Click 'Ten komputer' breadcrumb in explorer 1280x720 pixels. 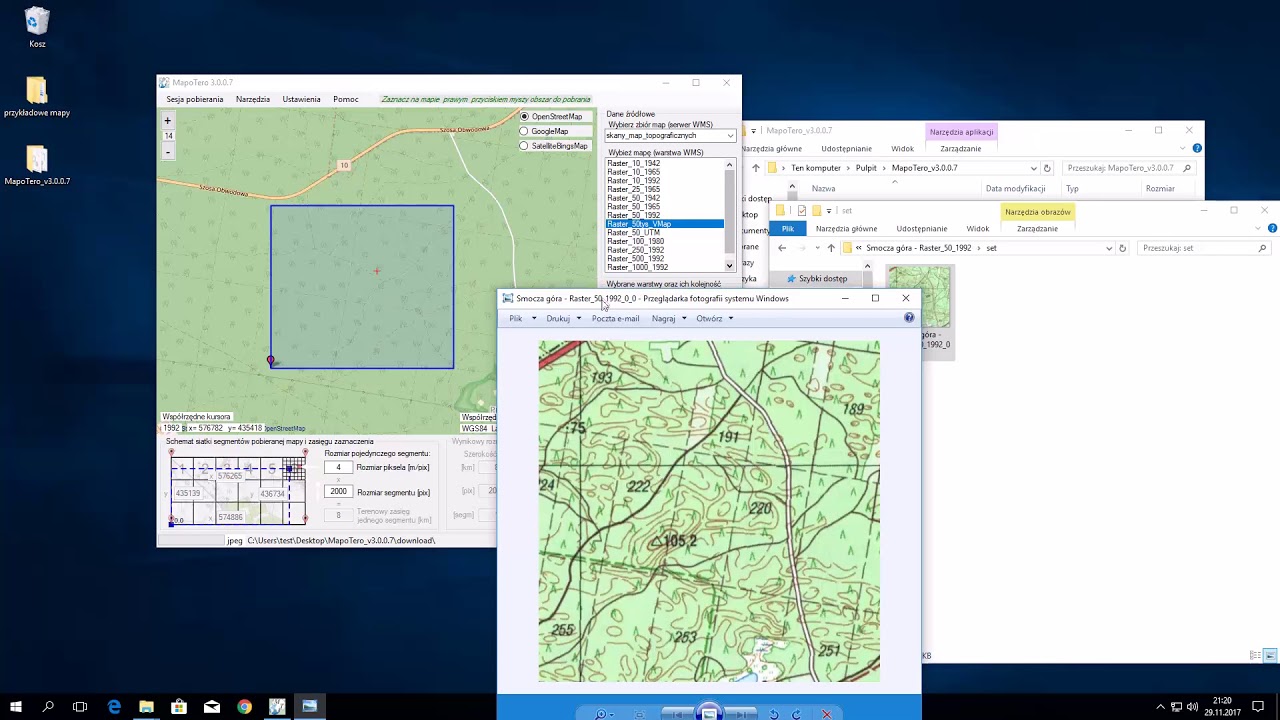tap(816, 168)
